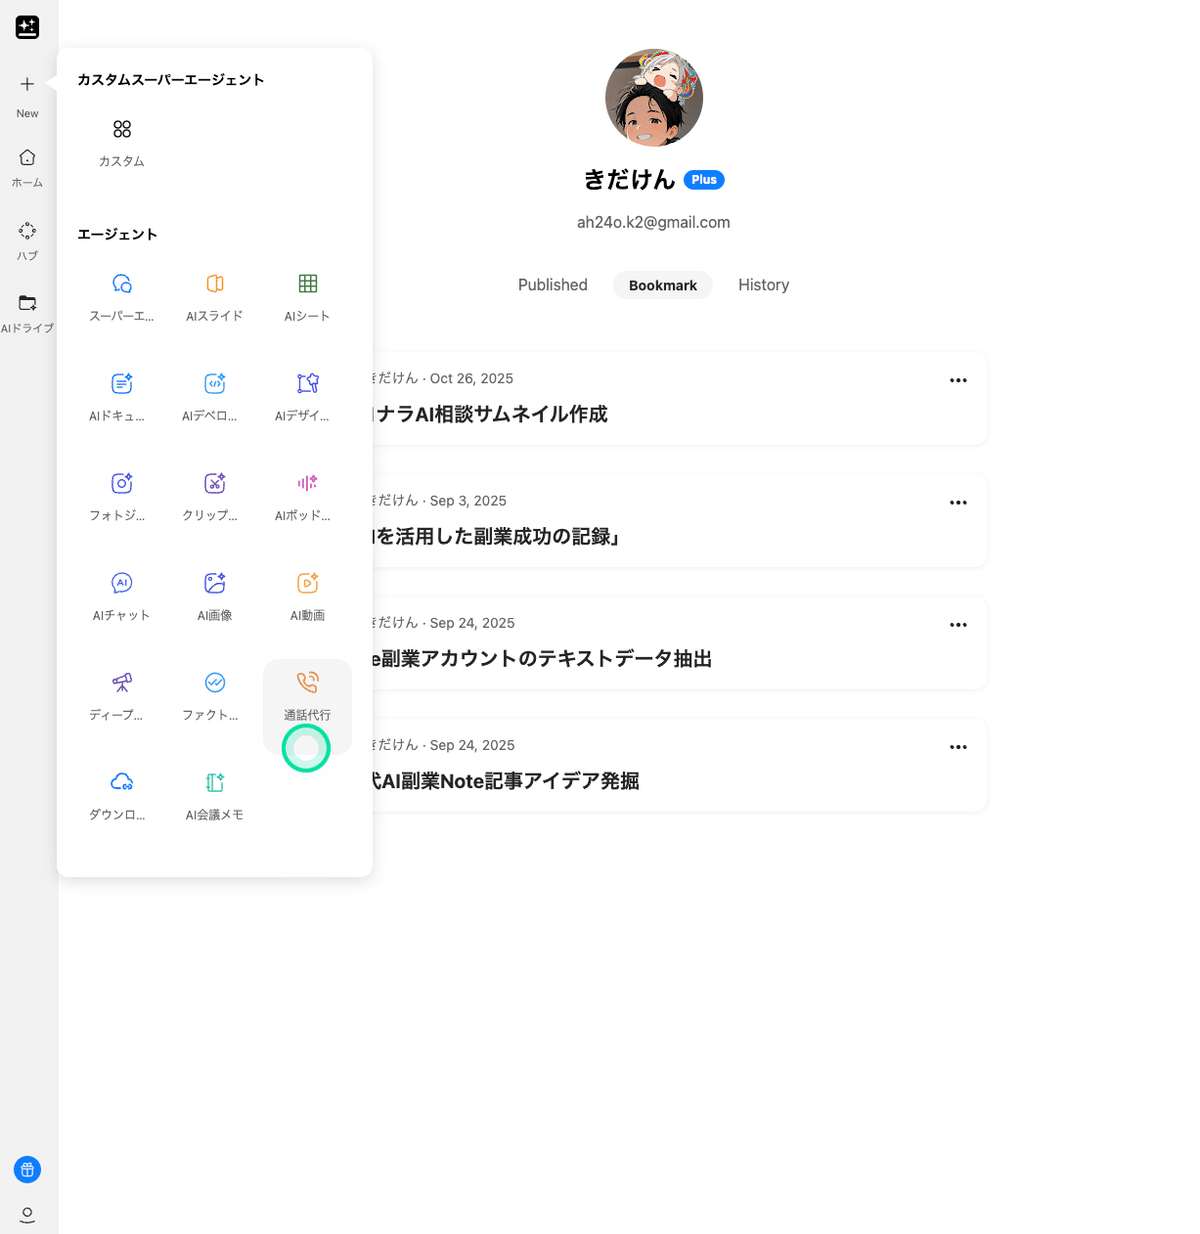Open the きだけん profile avatar
Image resolution: width=1200 pixels, height=1234 pixels.
click(x=653, y=97)
